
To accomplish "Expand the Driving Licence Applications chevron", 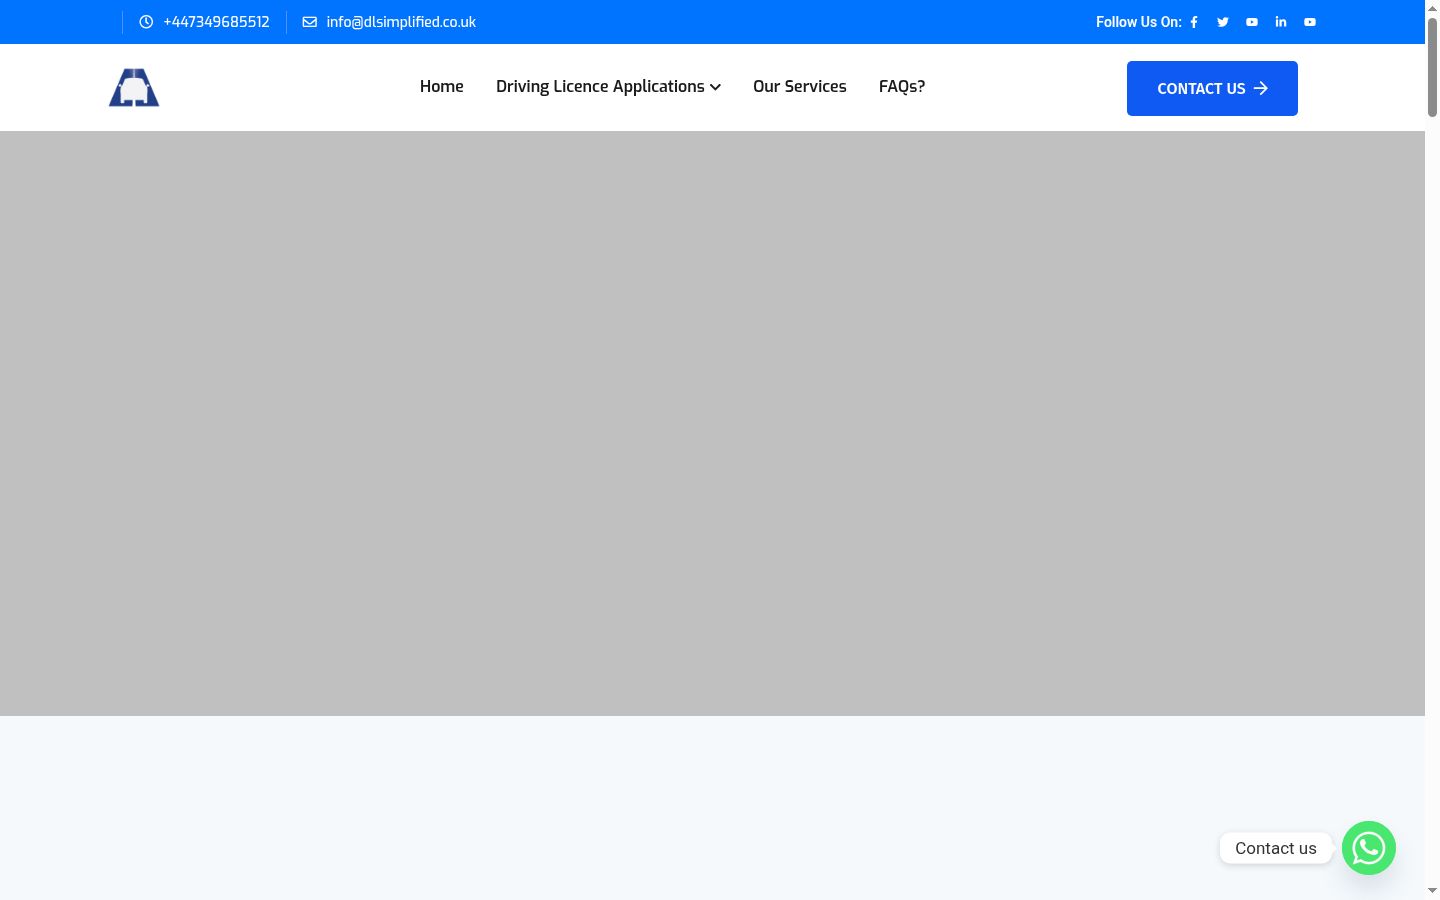I will click(715, 87).
